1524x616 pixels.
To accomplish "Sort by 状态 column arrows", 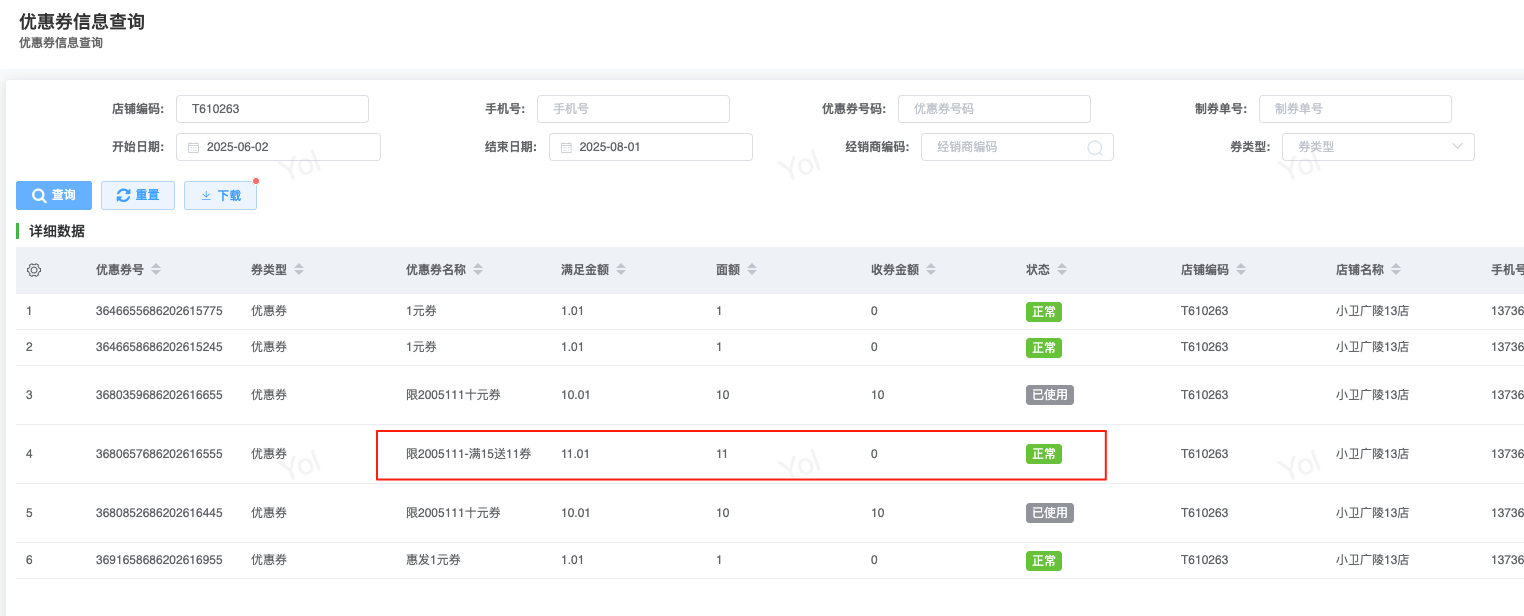I will [1062, 270].
